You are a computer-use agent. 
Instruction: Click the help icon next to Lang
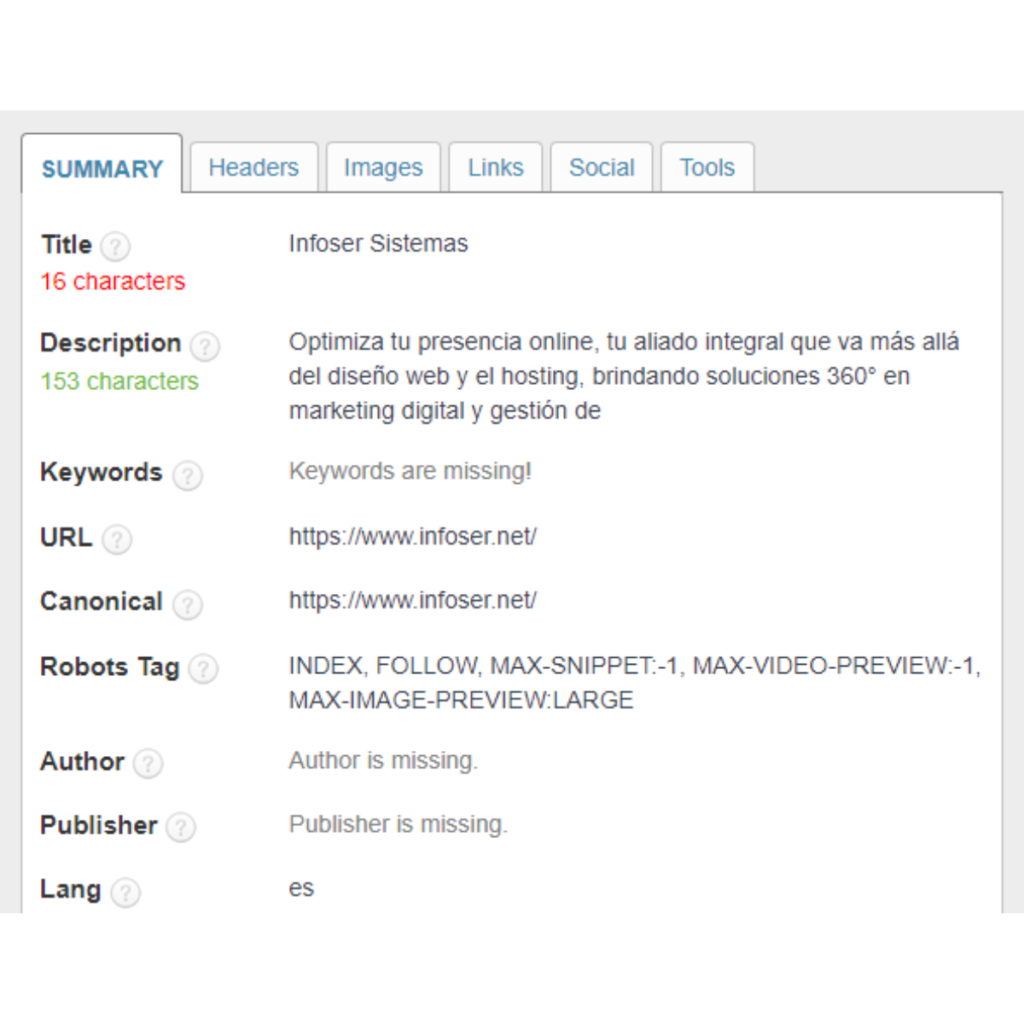coord(125,892)
